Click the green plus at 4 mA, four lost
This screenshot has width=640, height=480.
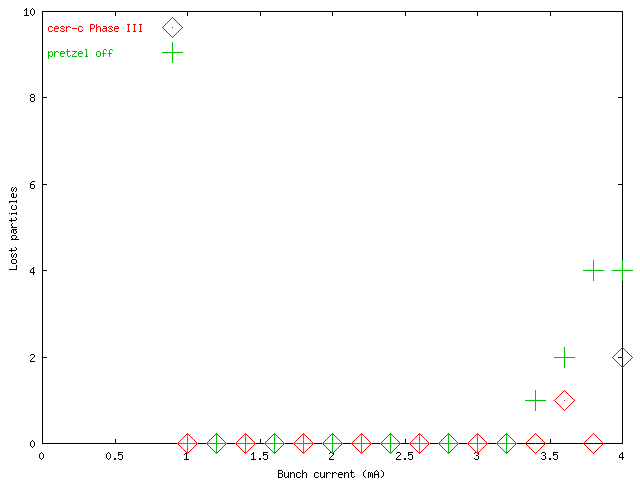coord(622,271)
